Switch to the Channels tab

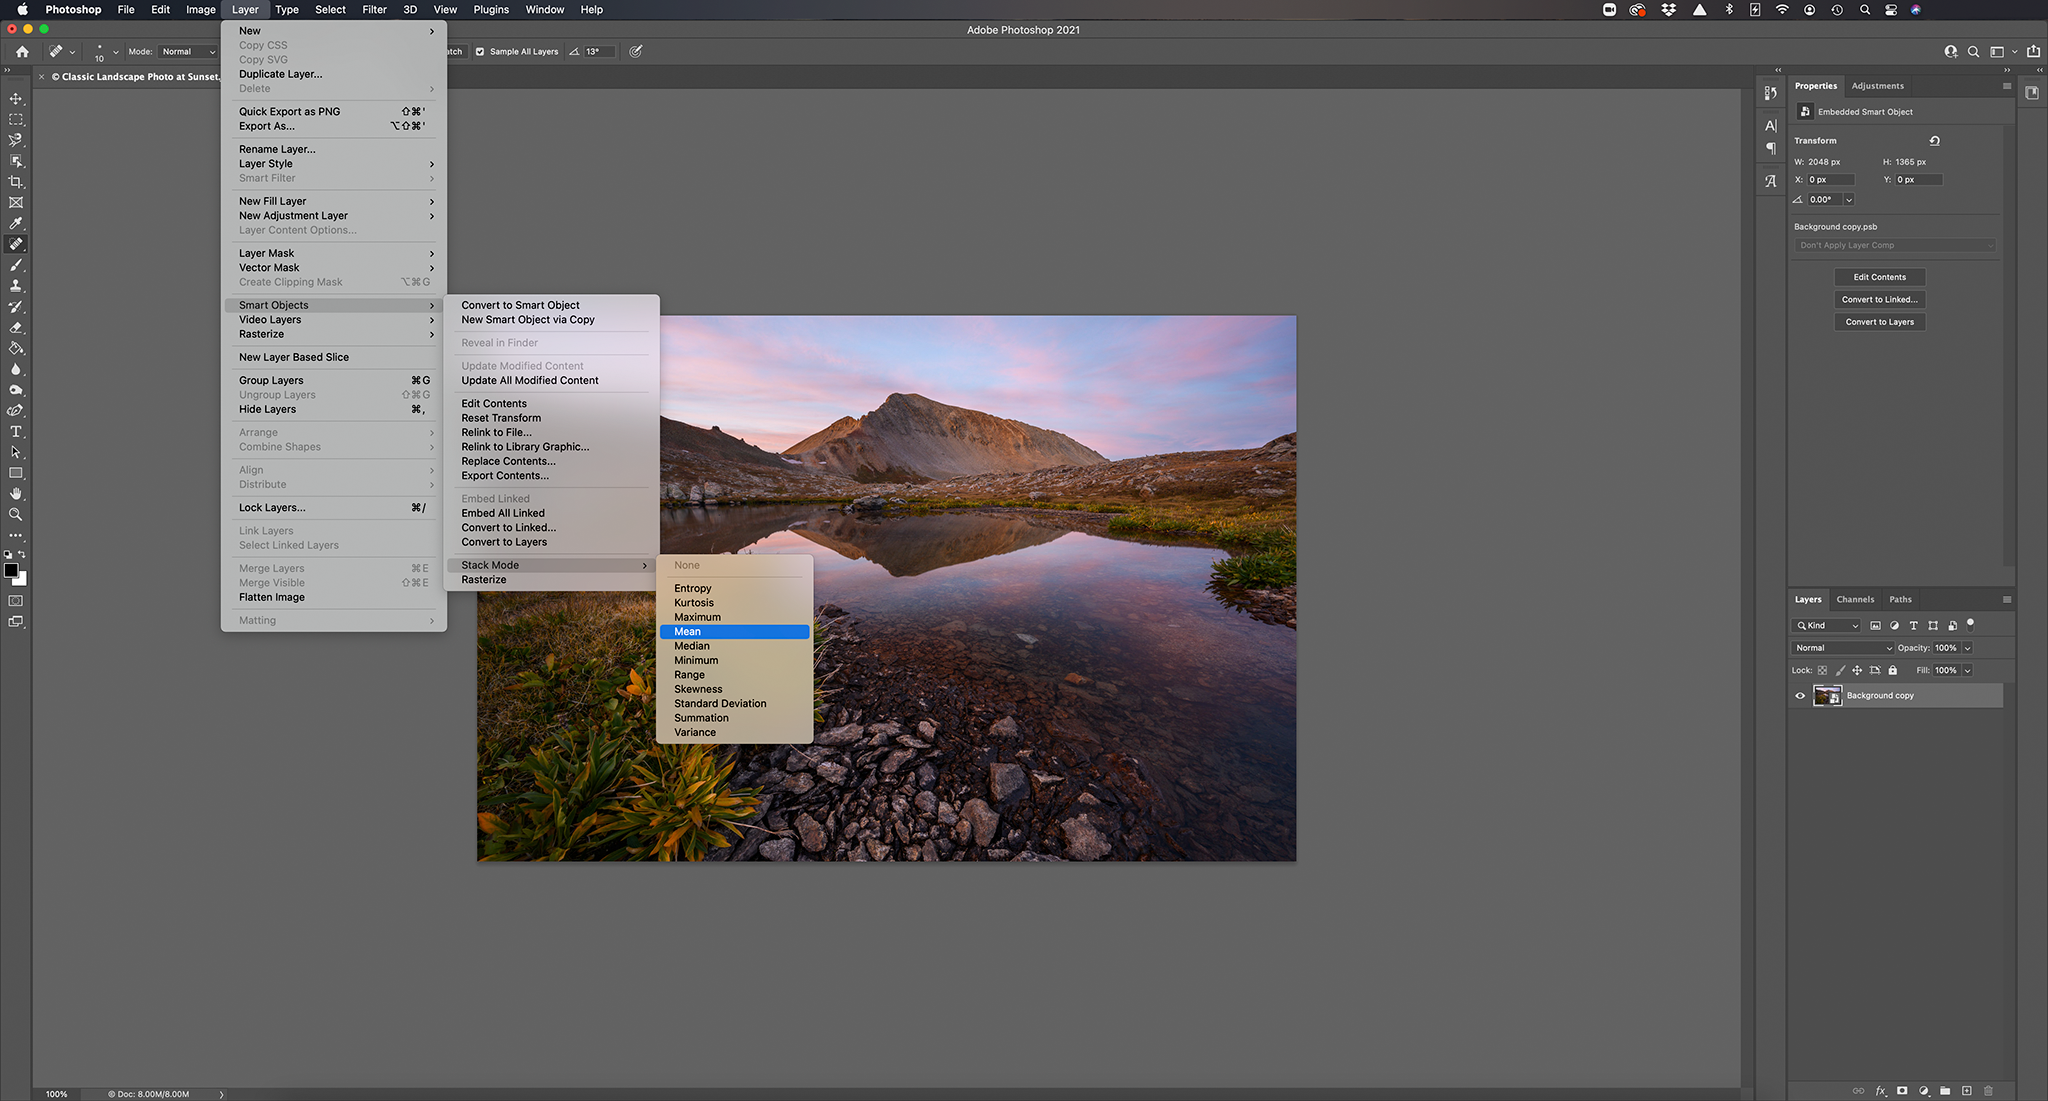pos(1855,600)
